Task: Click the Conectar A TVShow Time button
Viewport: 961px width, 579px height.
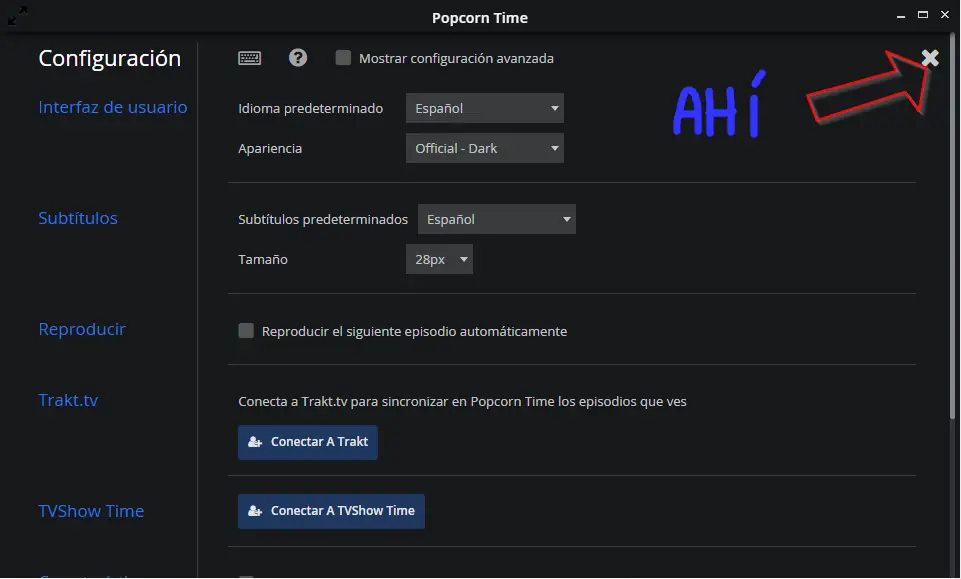Action: pyautogui.click(x=331, y=511)
